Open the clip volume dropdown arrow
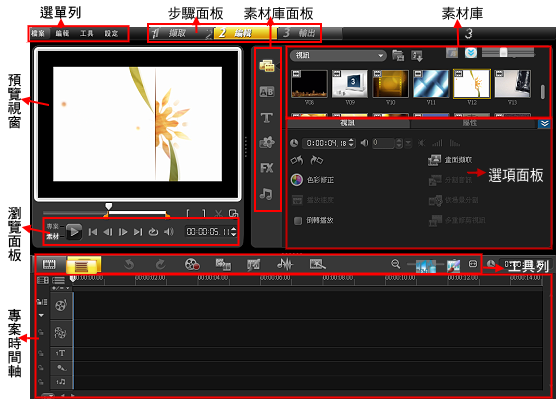The image size is (556, 399). [408, 143]
